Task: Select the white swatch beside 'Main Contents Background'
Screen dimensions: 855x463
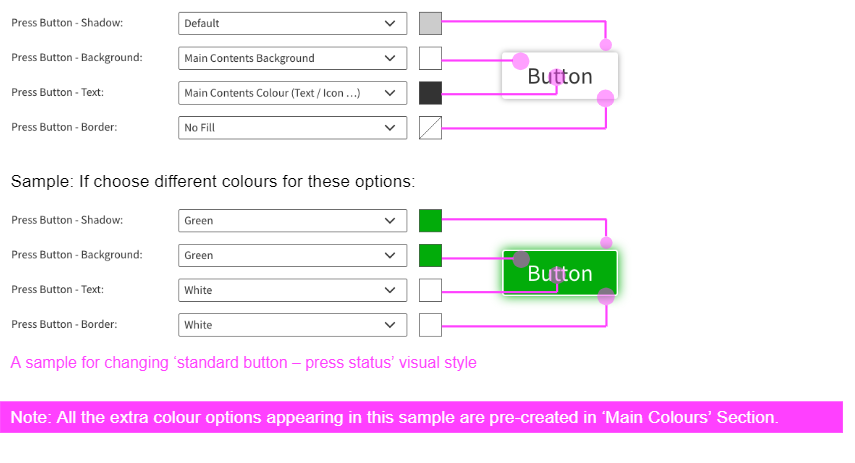Action: click(430, 58)
